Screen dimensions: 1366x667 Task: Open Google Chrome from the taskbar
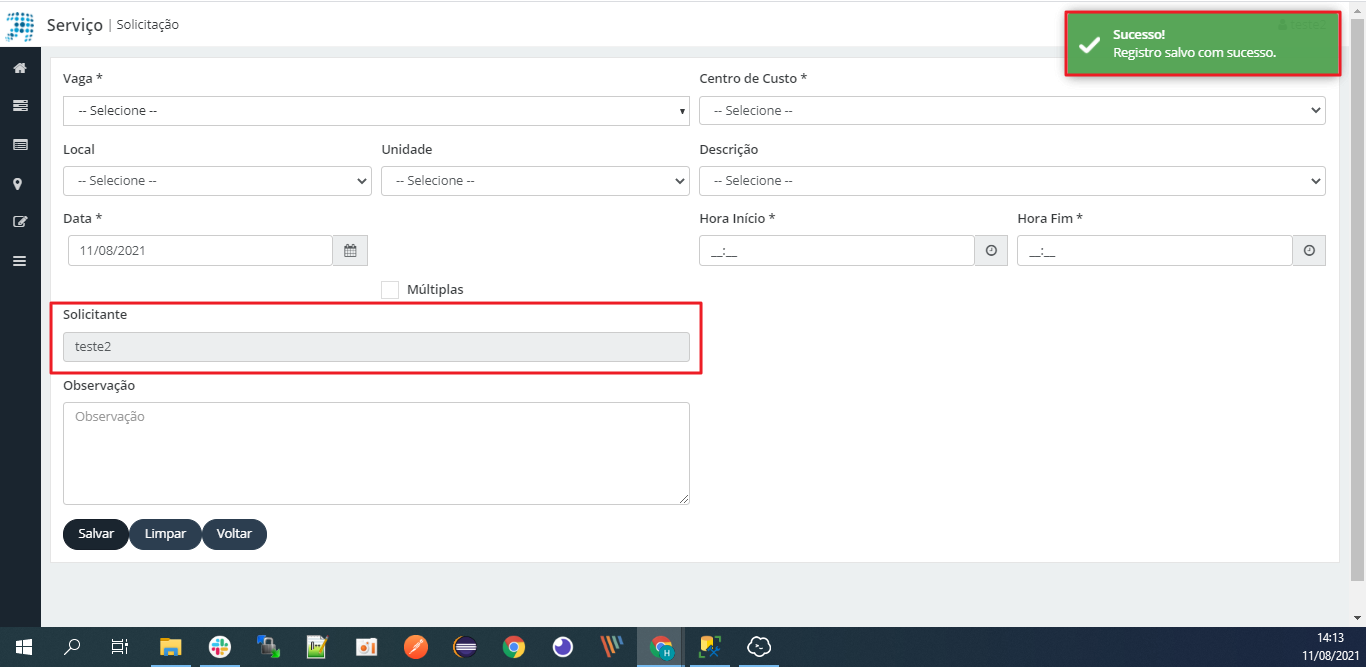[x=513, y=647]
